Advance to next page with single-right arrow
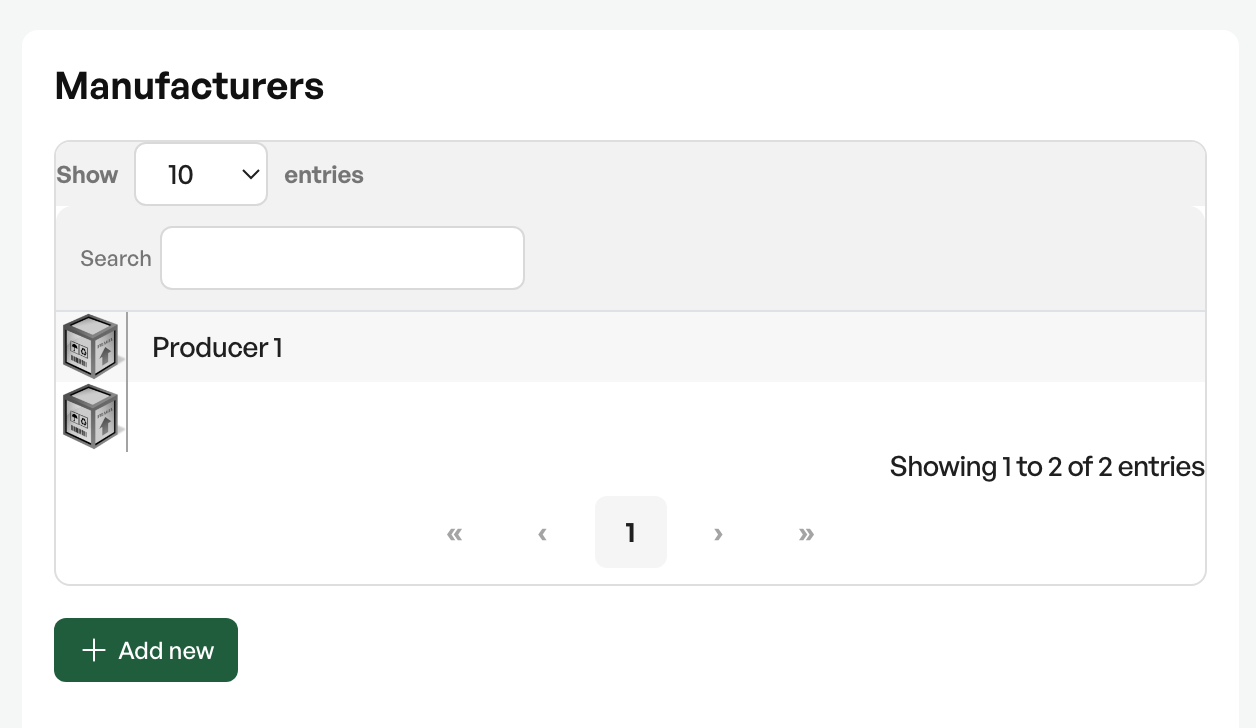This screenshot has width=1256, height=728. [x=718, y=533]
